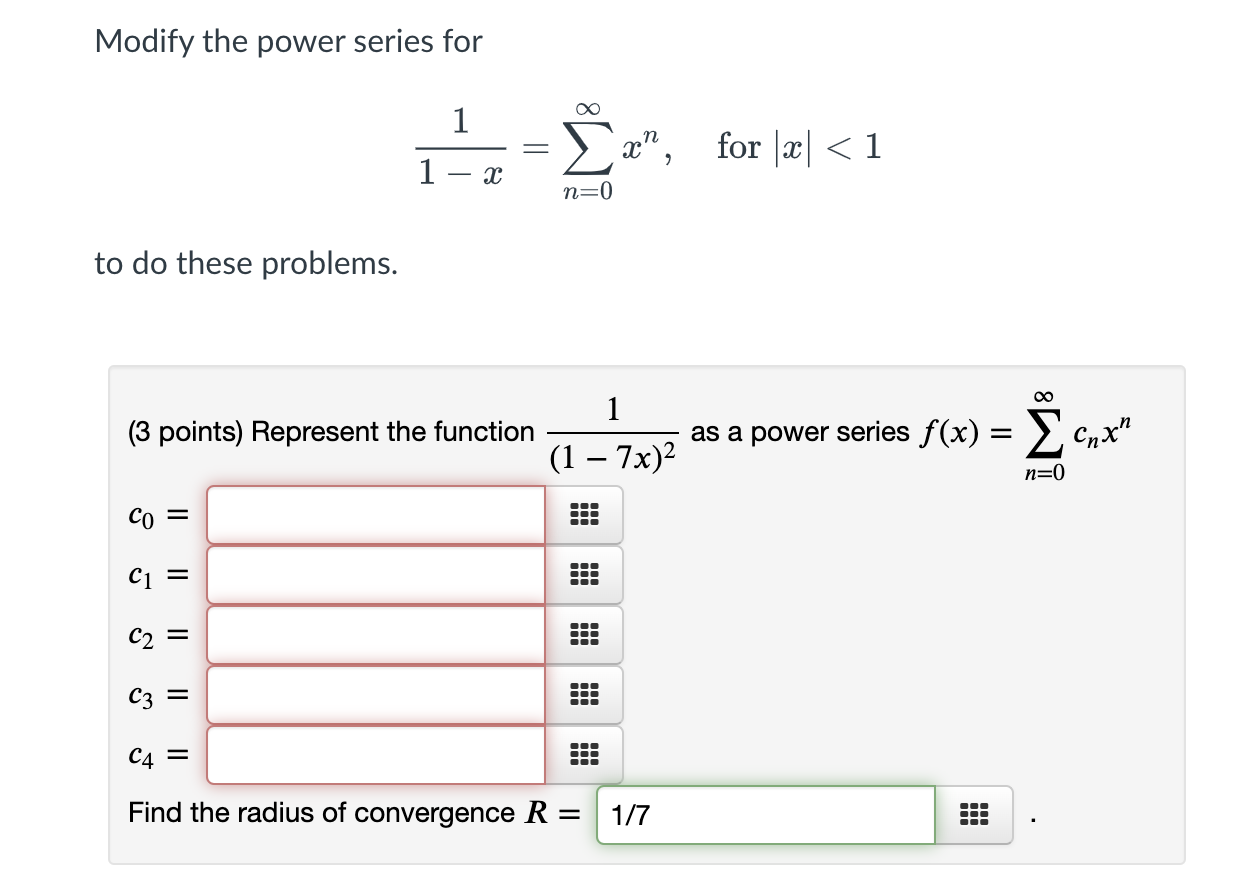Click inside the c4 answer box
Screen dimensions: 1240x884
375,754
